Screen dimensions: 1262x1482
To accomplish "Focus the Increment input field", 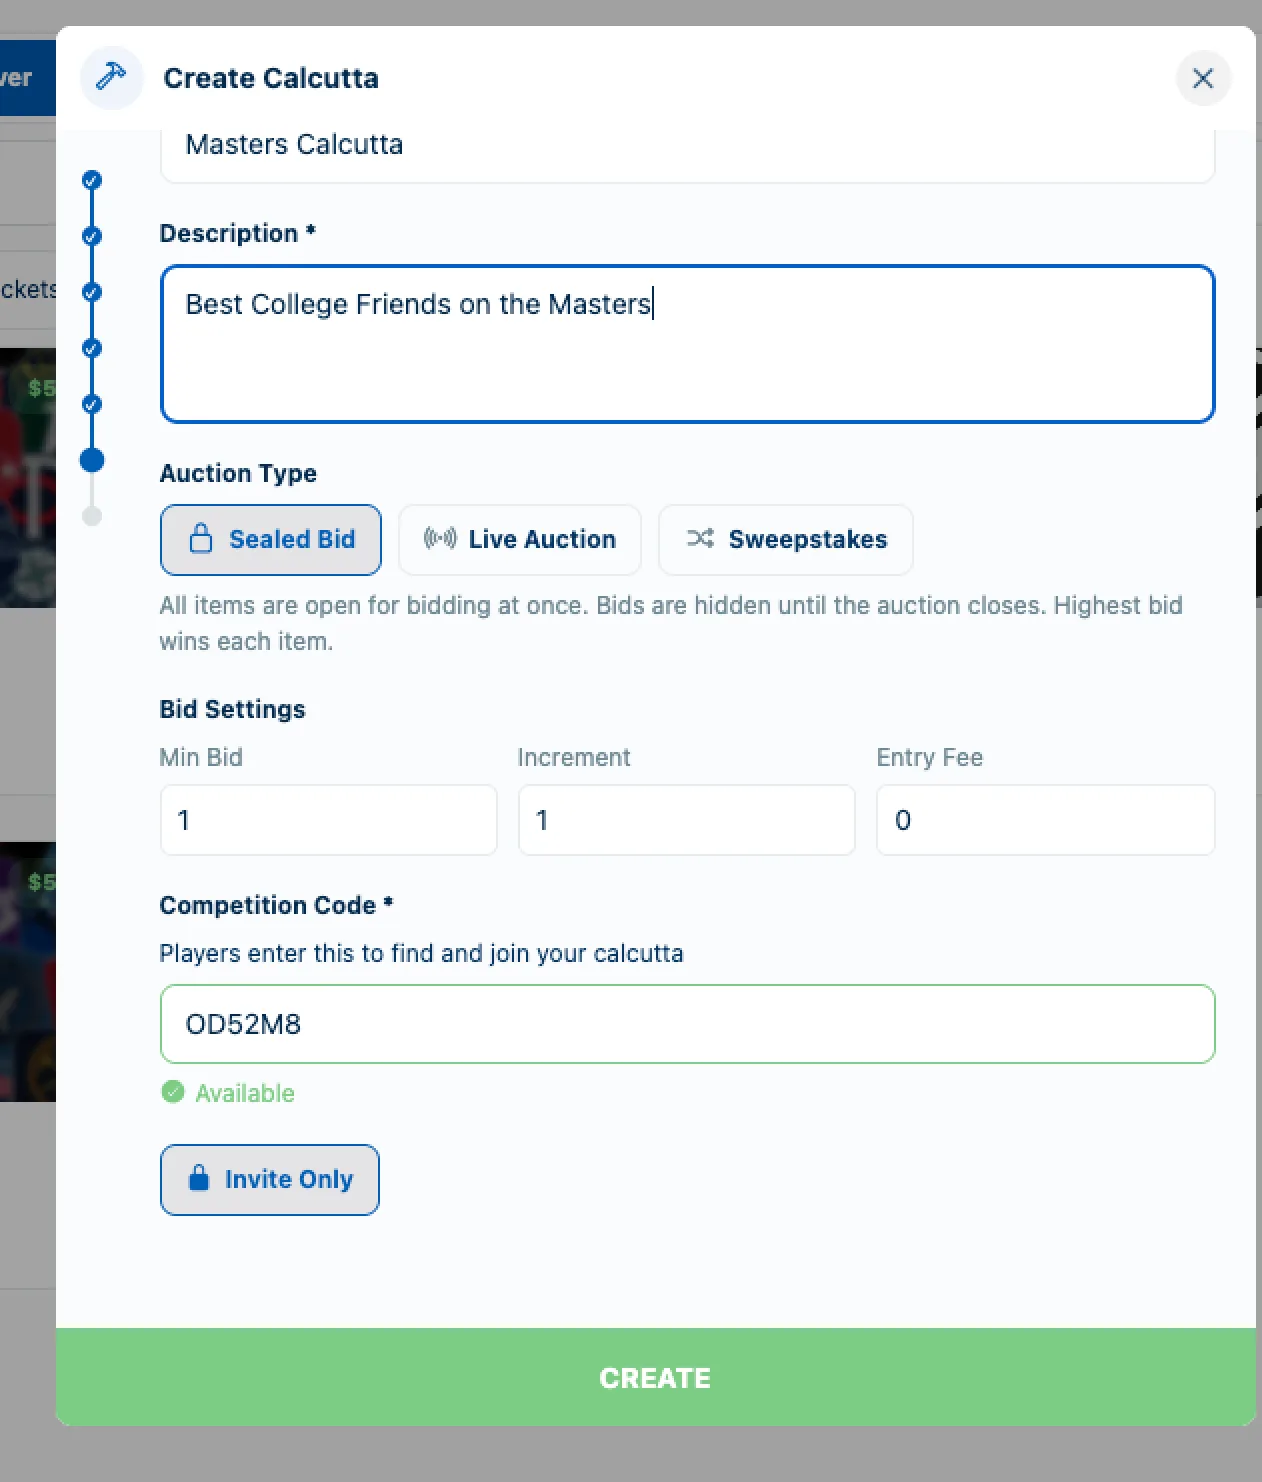I will (x=687, y=820).
